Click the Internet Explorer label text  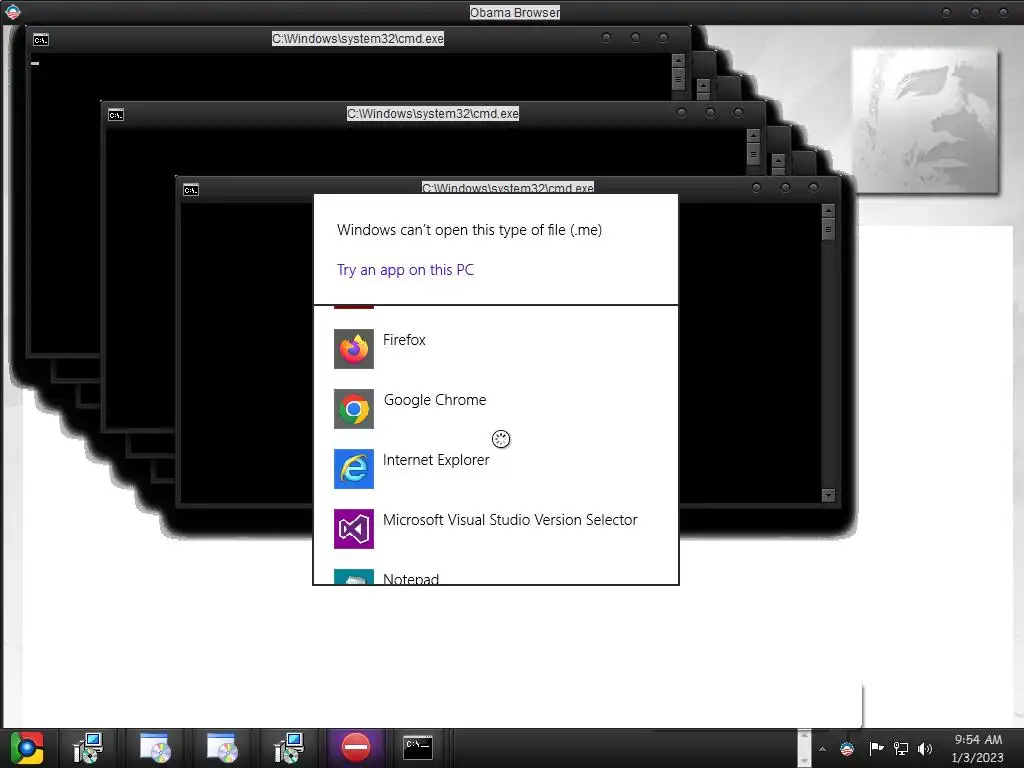pos(436,460)
